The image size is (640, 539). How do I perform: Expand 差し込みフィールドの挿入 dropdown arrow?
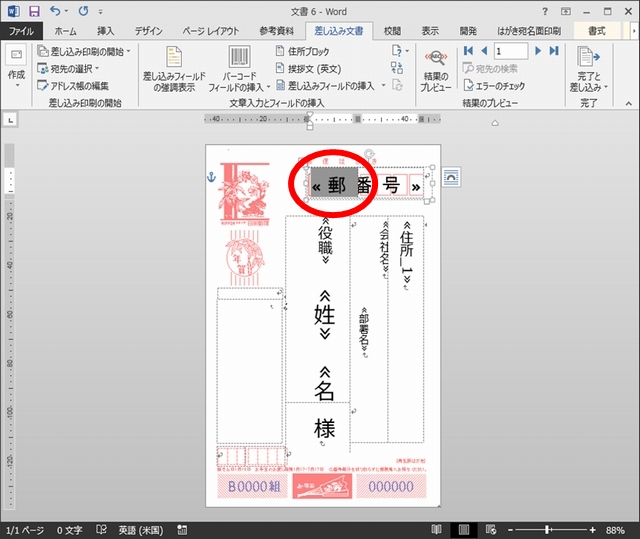(383, 86)
